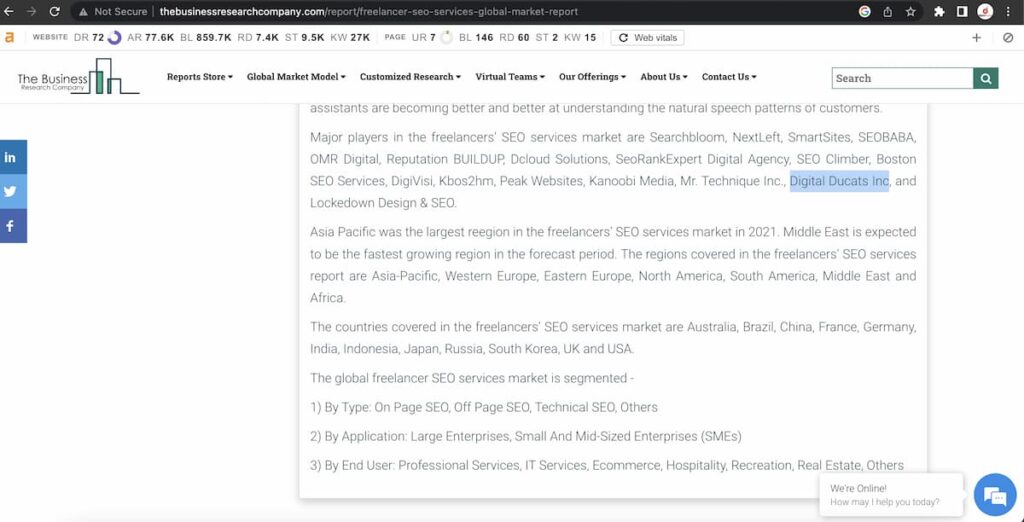Click the page UR 7 metric

click(x=432, y=37)
